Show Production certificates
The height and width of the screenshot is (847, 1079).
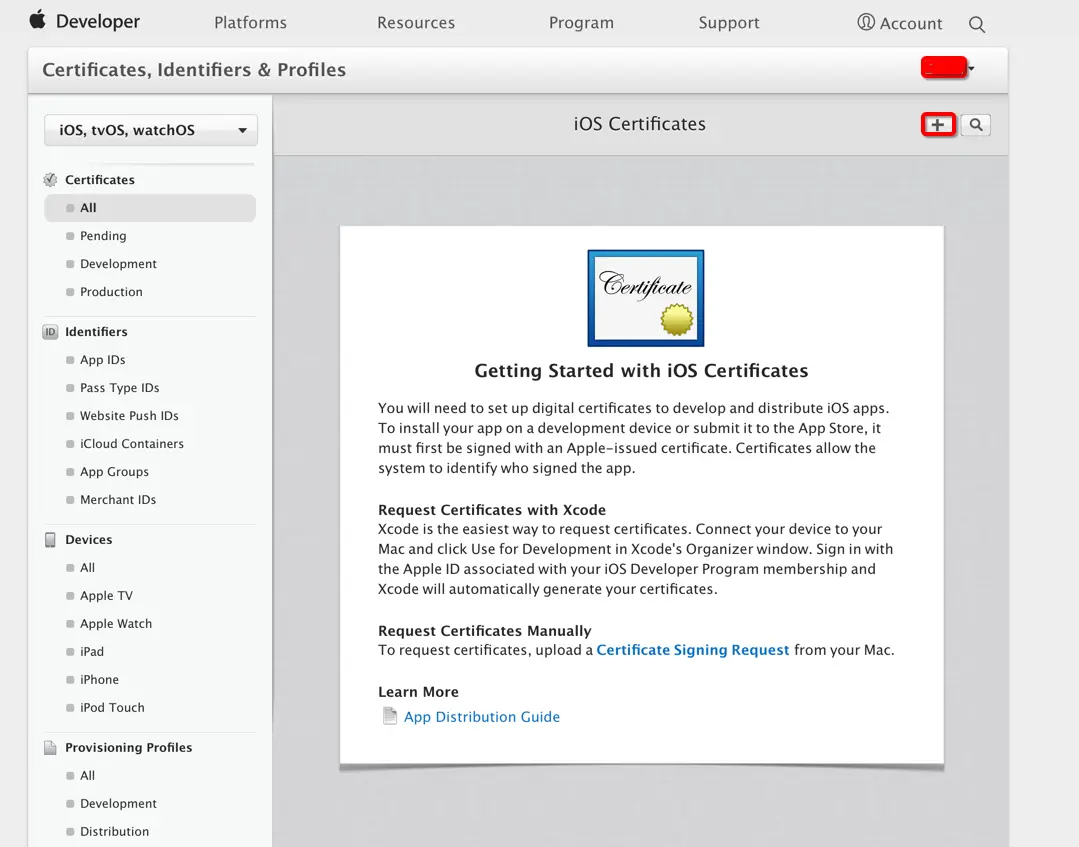click(111, 292)
